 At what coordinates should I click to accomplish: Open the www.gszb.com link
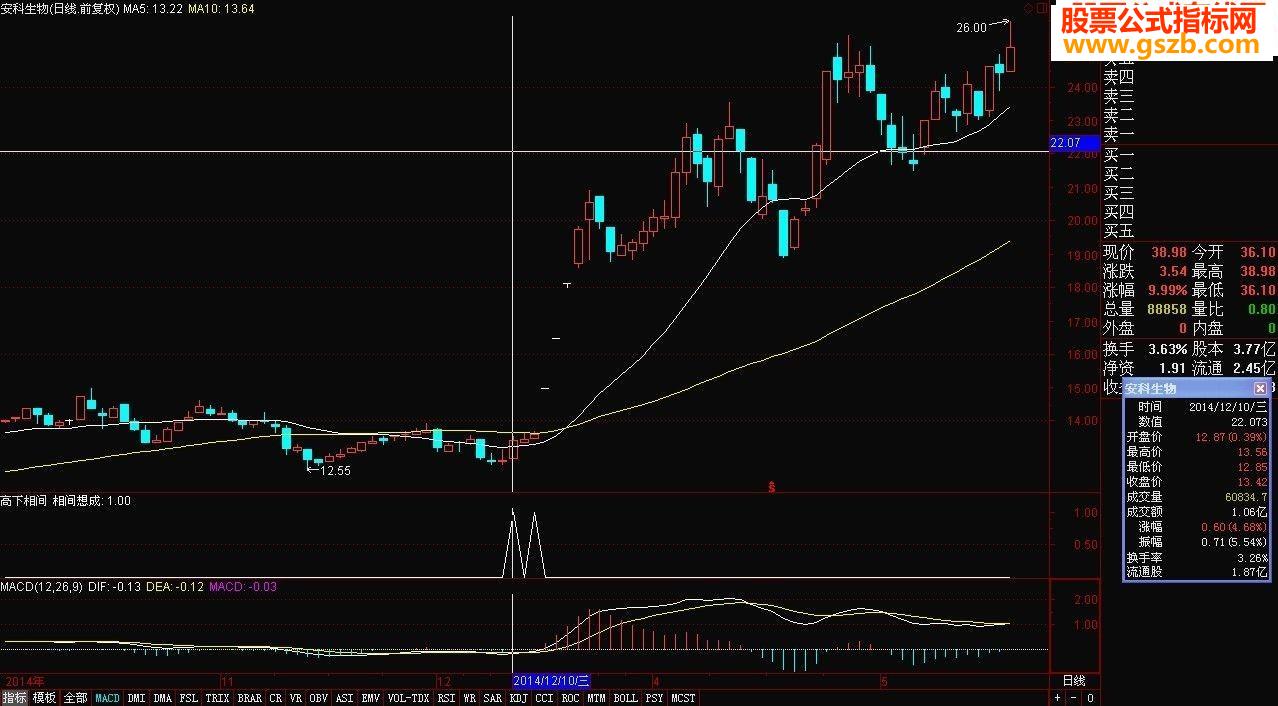(1160, 44)
